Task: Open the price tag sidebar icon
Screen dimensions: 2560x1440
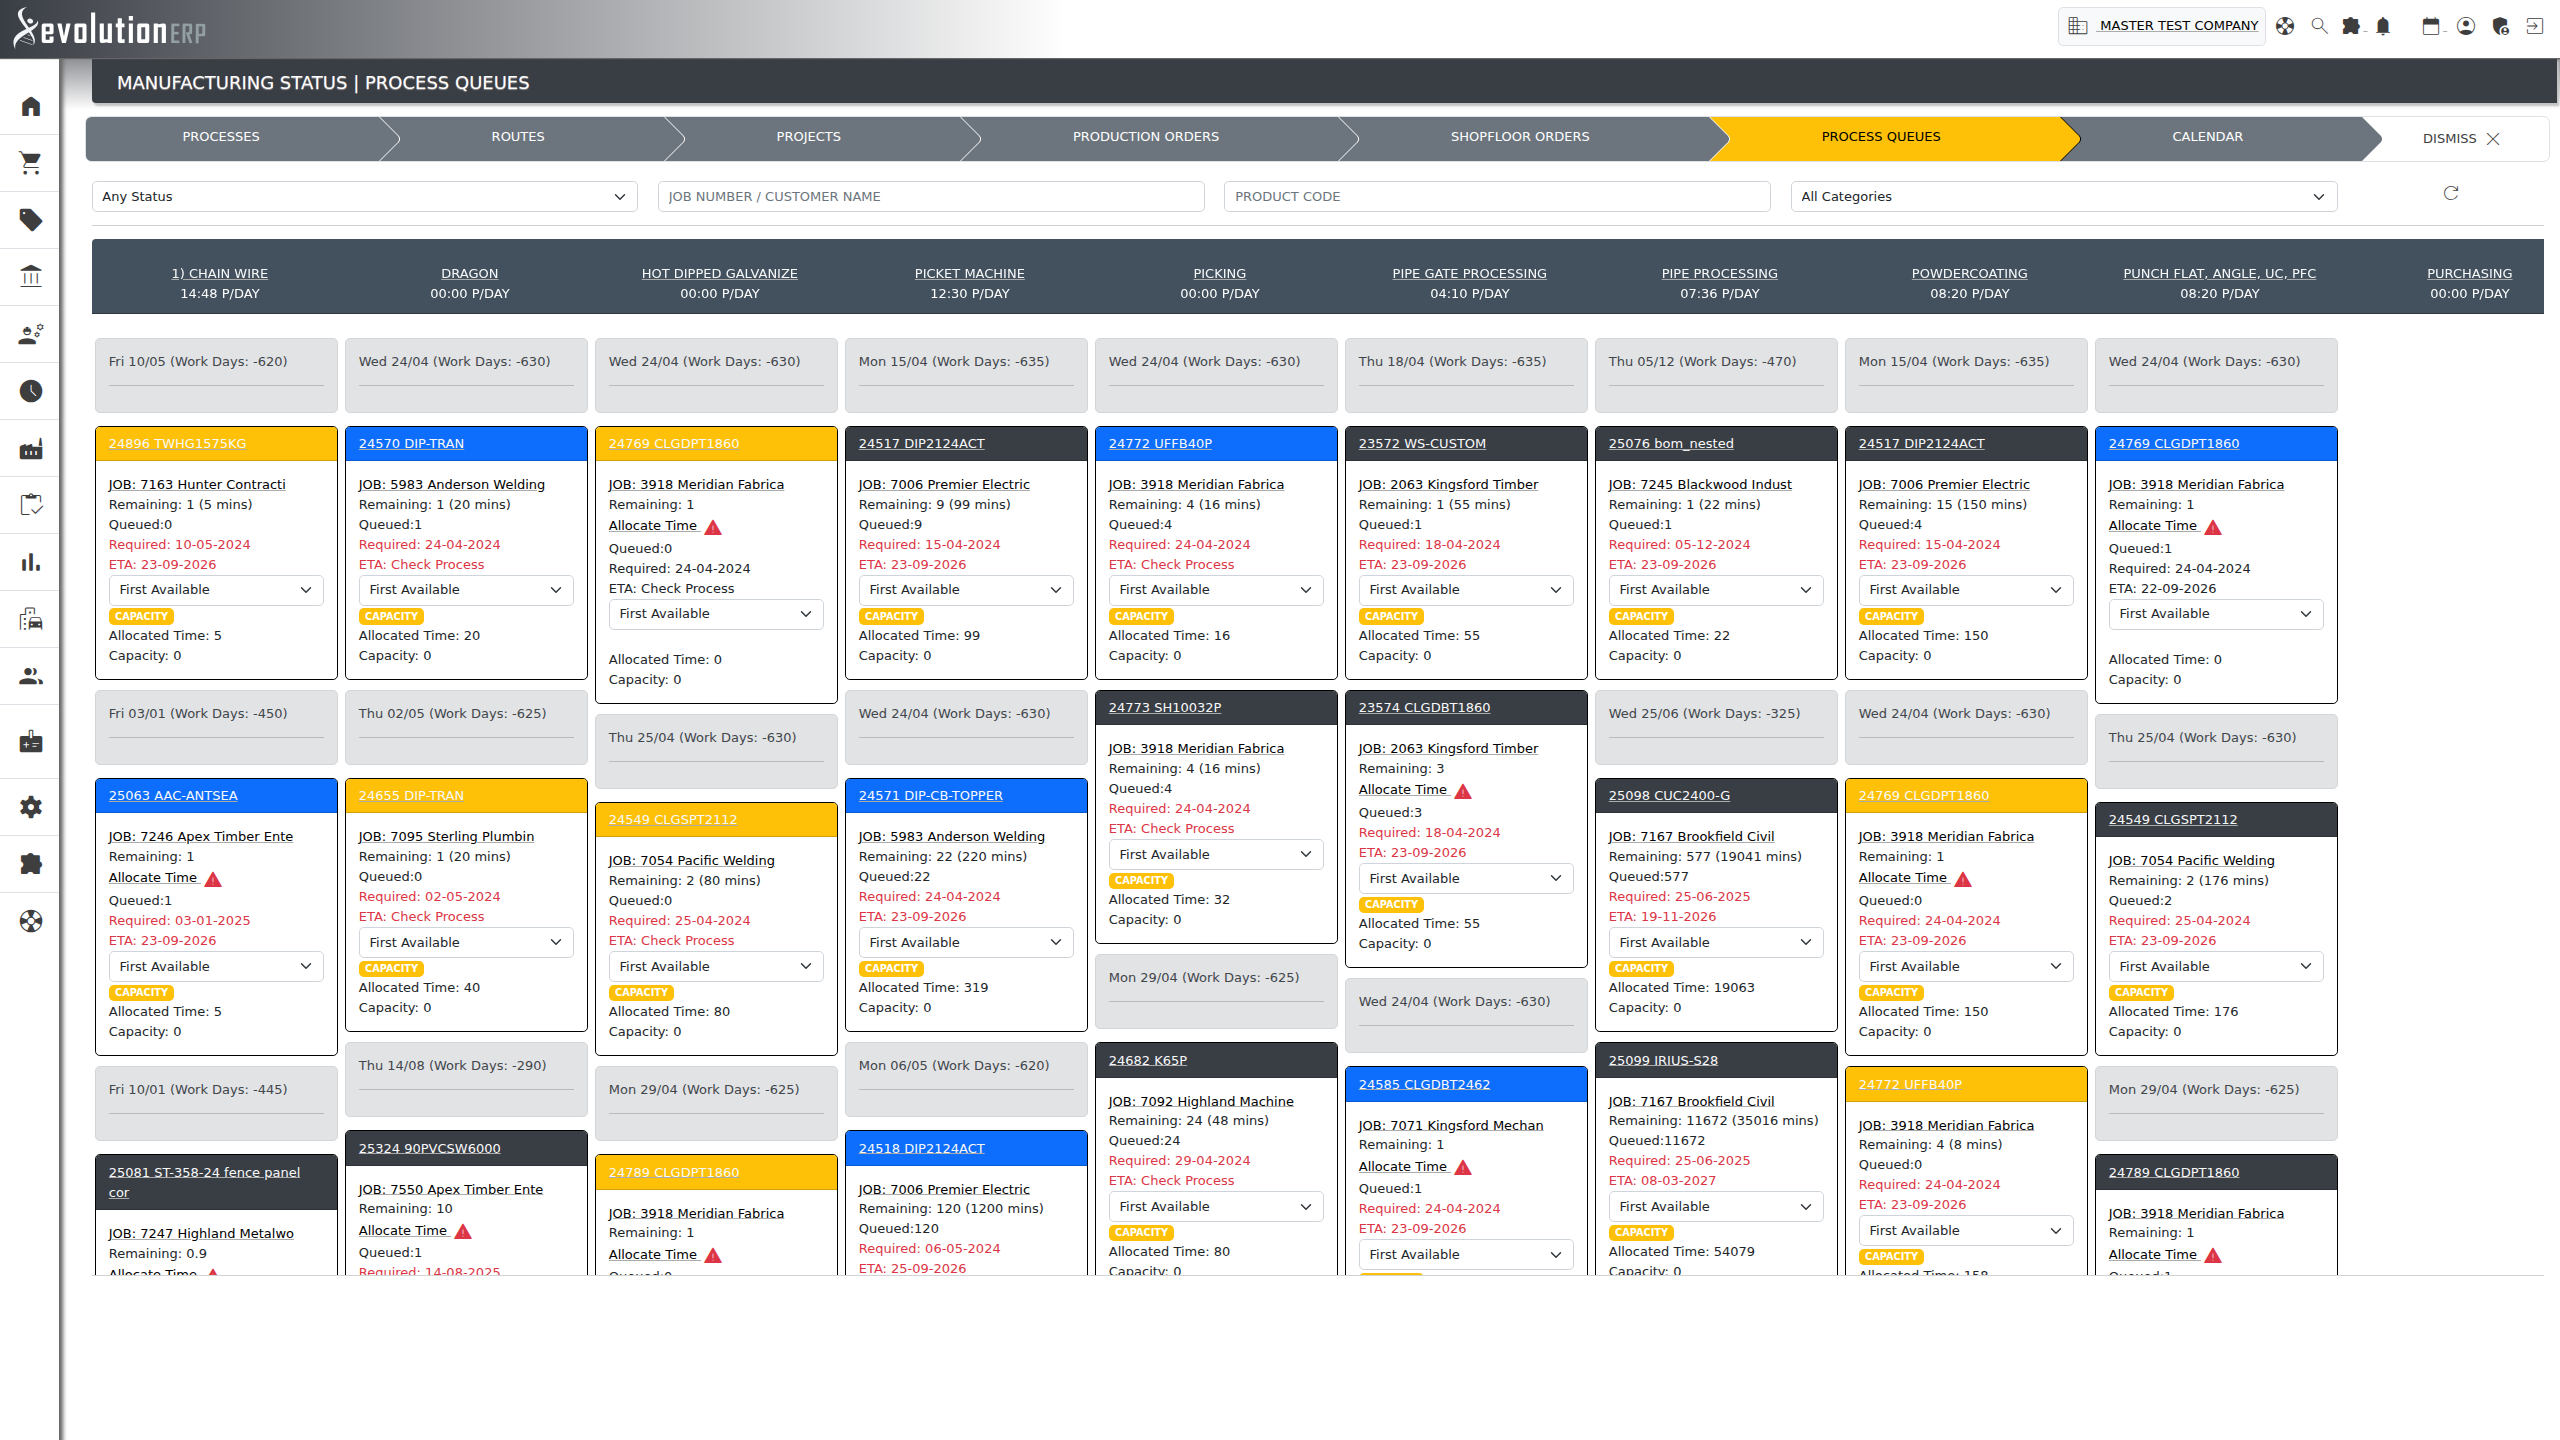Action: pos(31,220)
